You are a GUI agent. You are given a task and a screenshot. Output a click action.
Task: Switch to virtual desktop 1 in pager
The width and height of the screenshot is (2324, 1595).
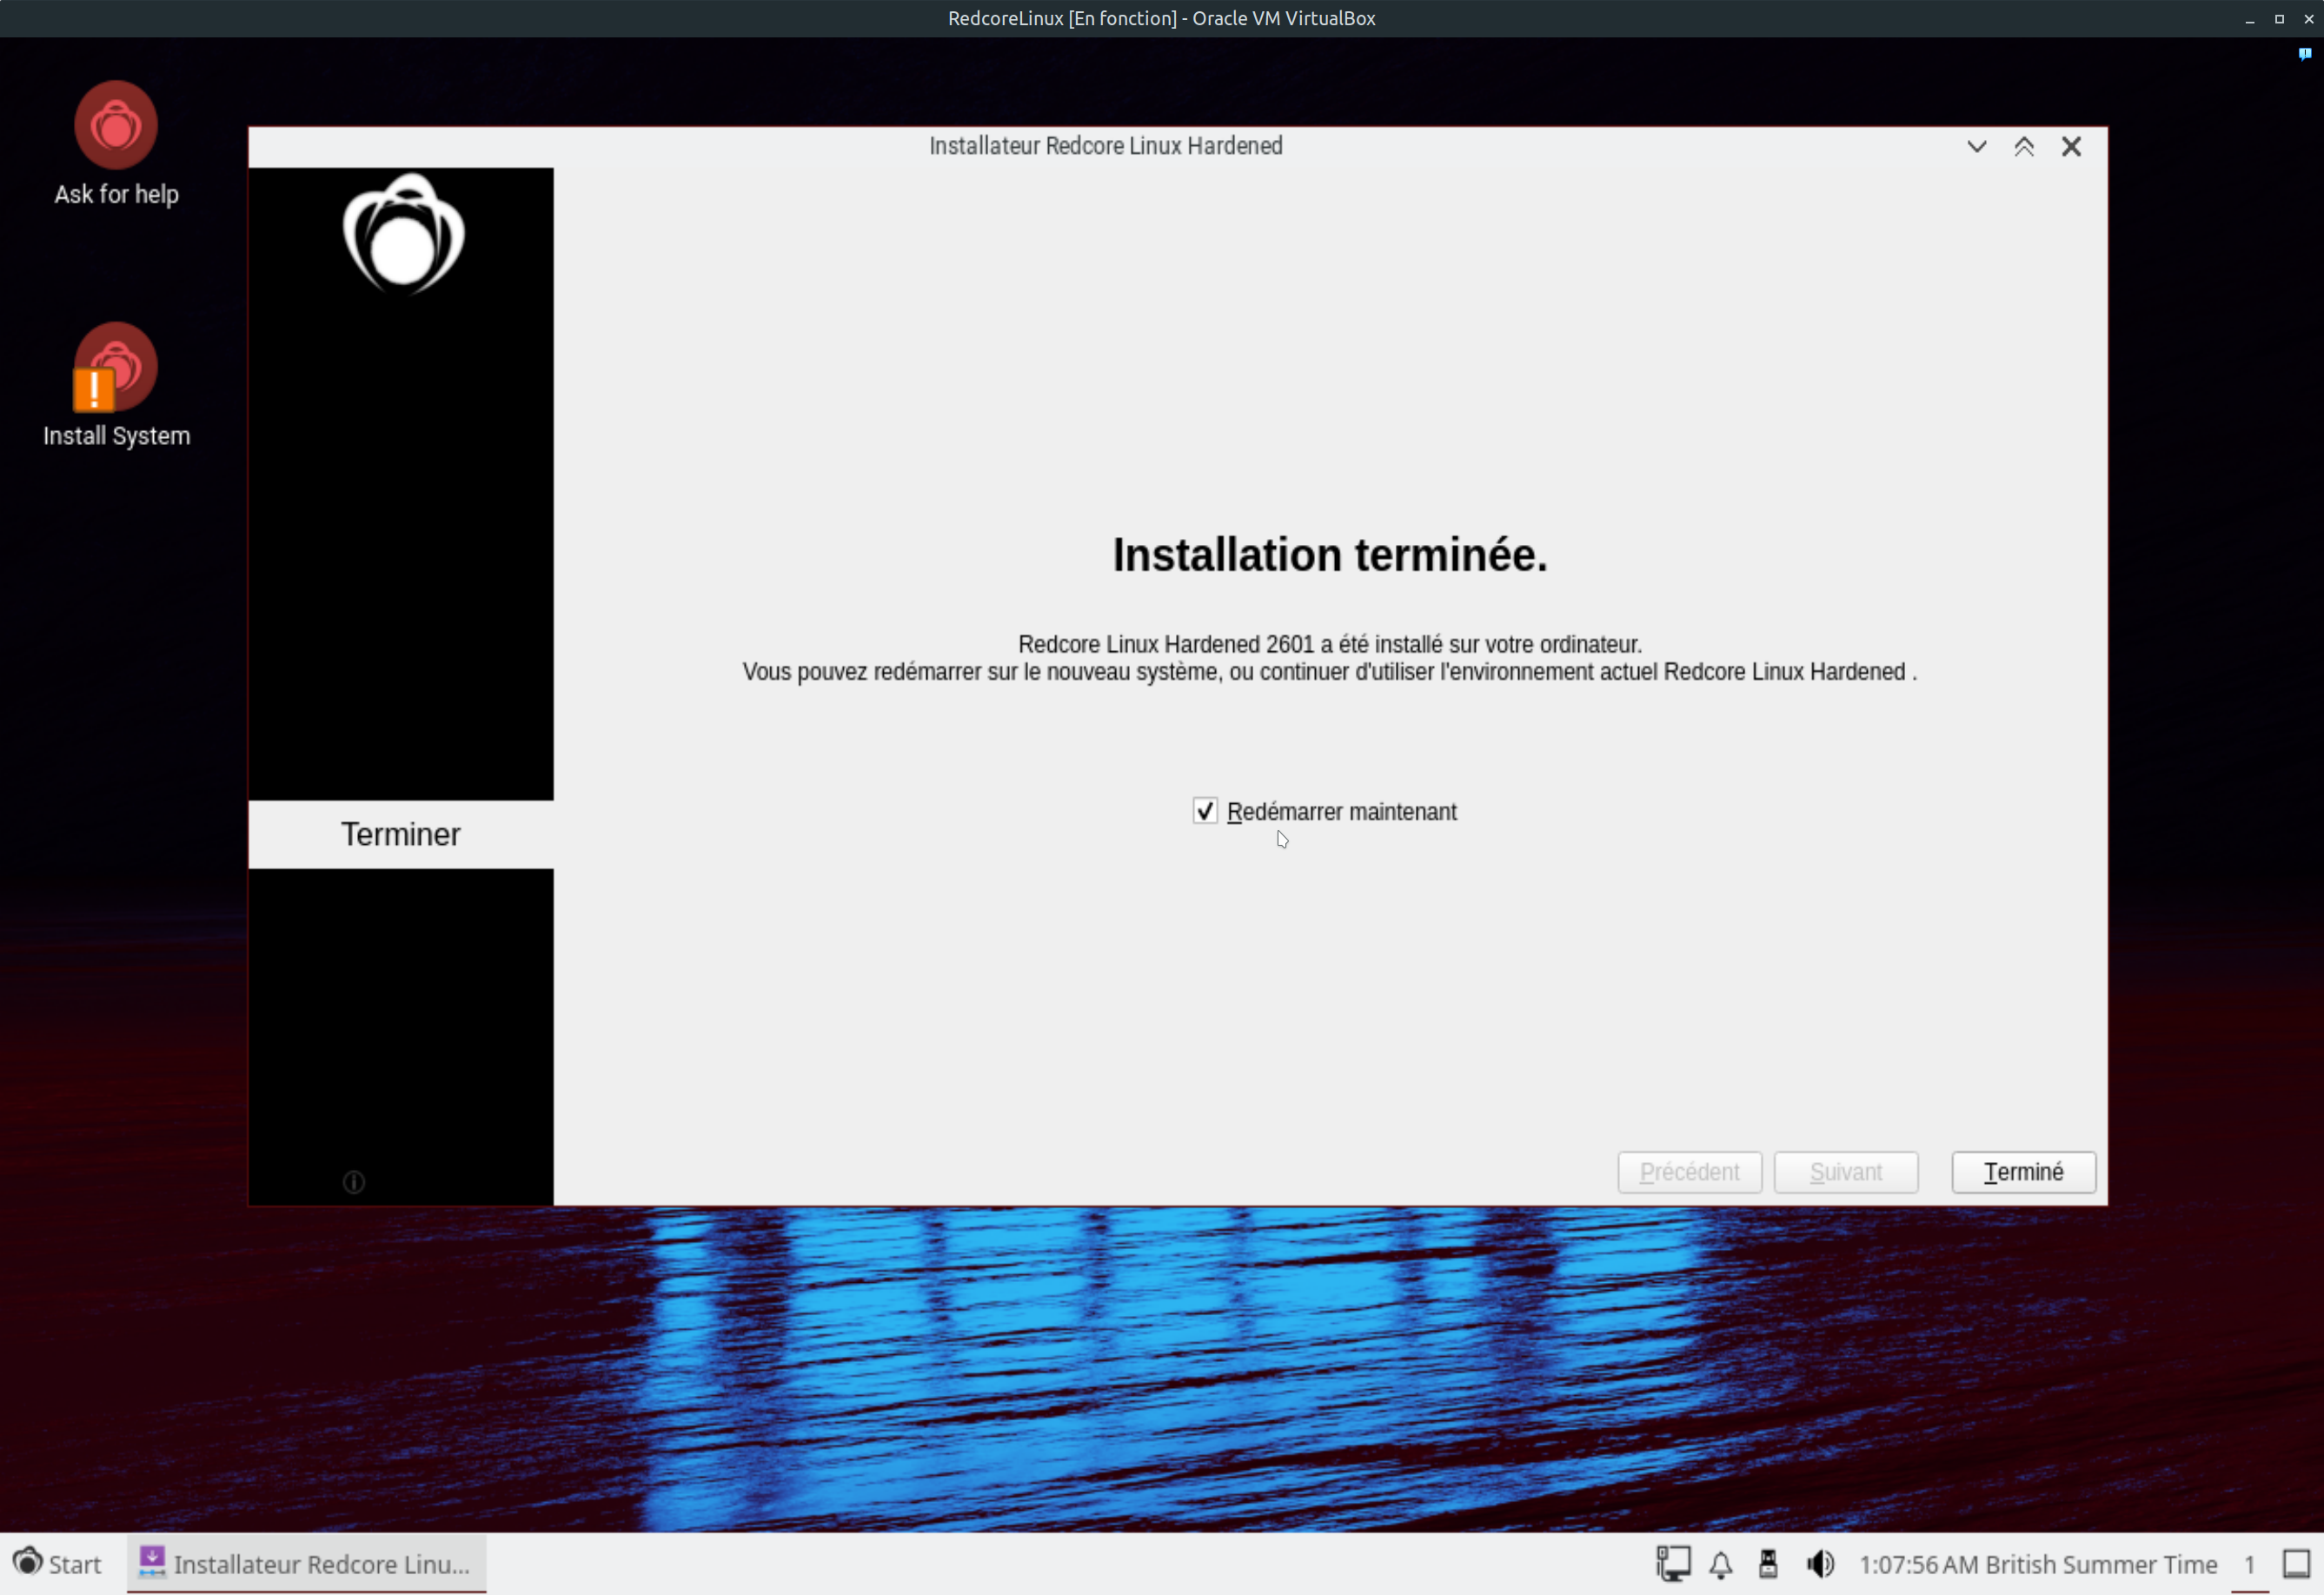pyautogui.click(x=2249, y=1564)
